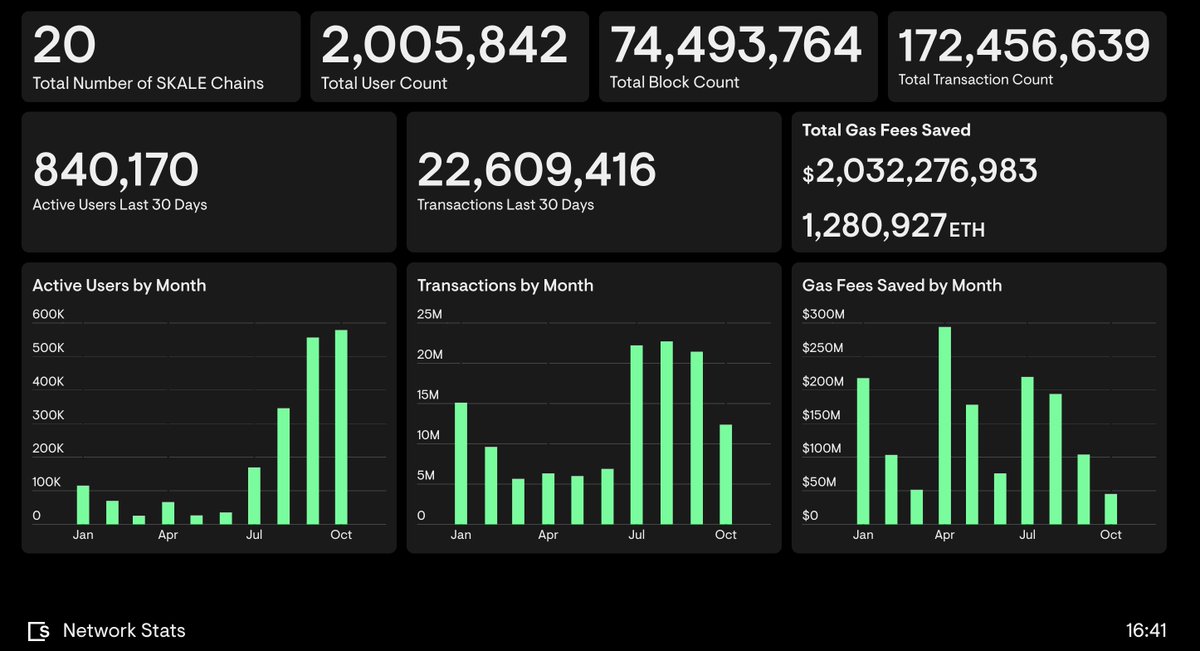Viewport: 1200px width, 651px height.
Task: Click the October bar in Gas Fees Saved chart
Action: click(1110, 509)
